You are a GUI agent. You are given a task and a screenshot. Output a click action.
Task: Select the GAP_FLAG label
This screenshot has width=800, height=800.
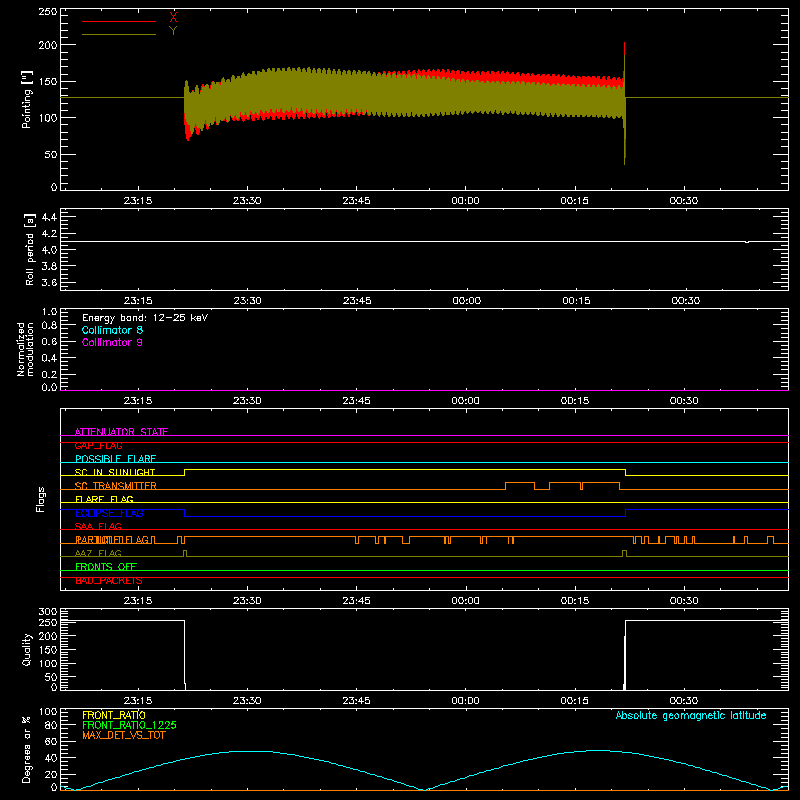click(x=98, y=445)
